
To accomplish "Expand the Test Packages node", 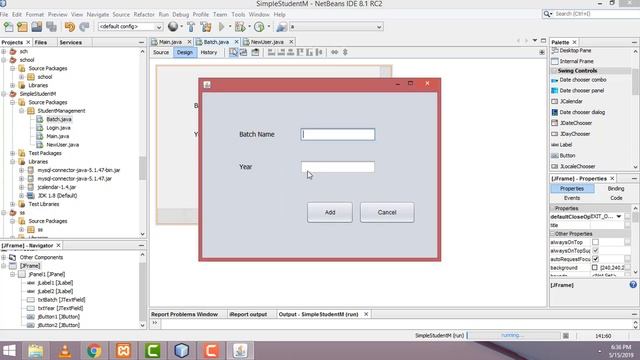I will pyautogui.click(x=13, y=153).
